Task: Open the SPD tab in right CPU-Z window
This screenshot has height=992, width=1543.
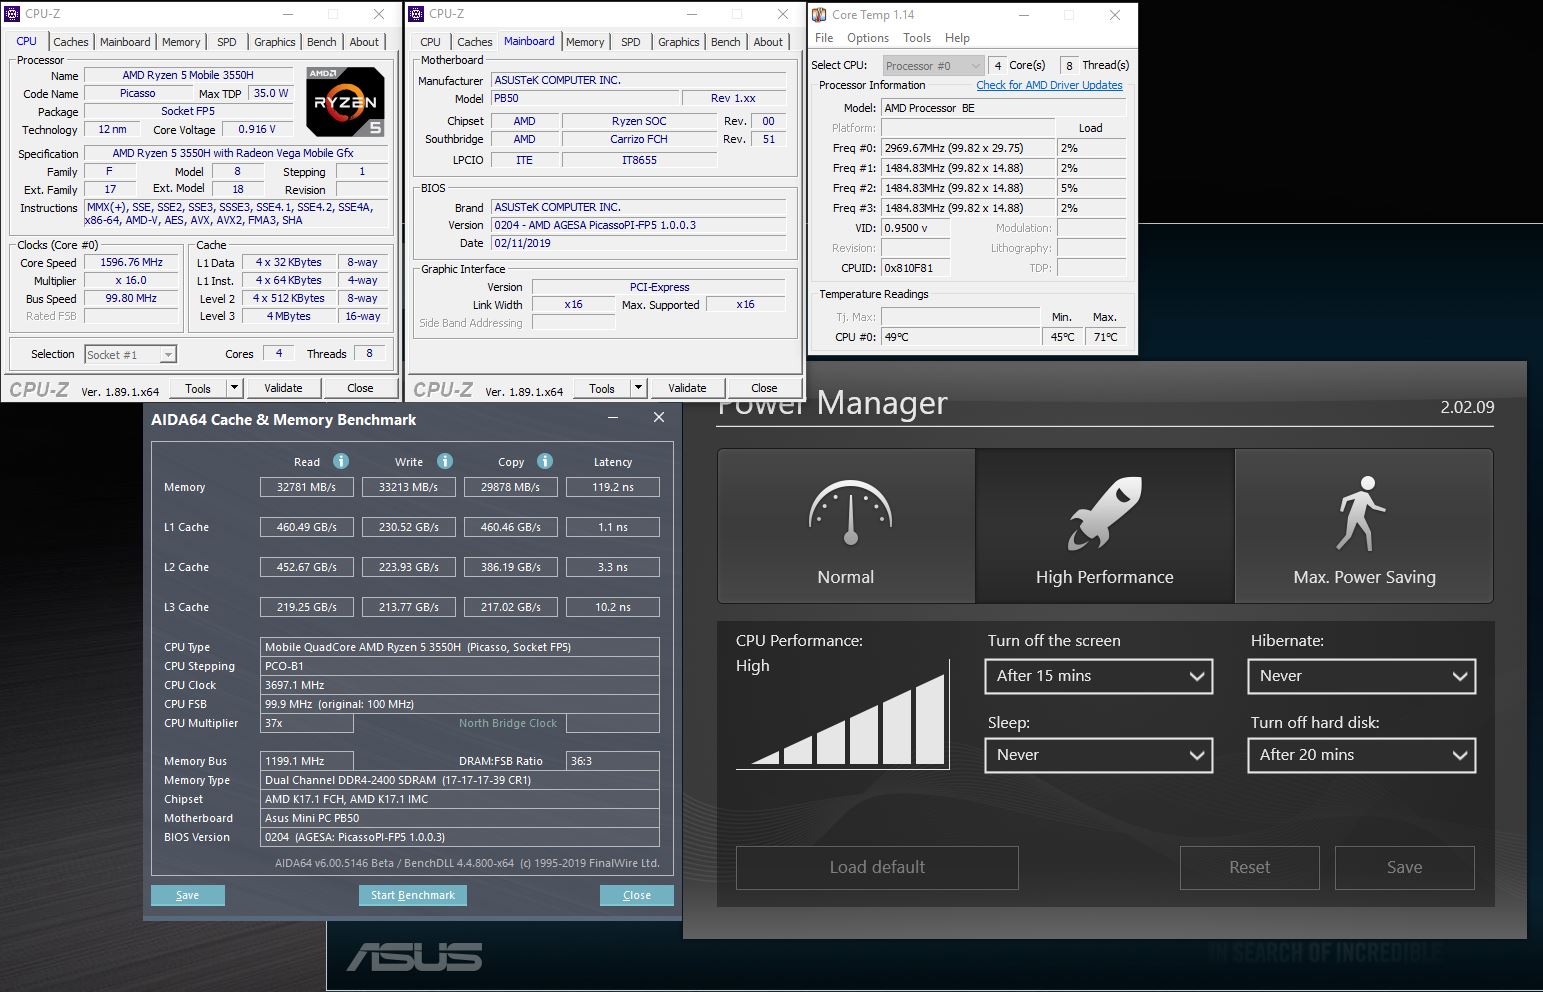Action: (630, 42)
